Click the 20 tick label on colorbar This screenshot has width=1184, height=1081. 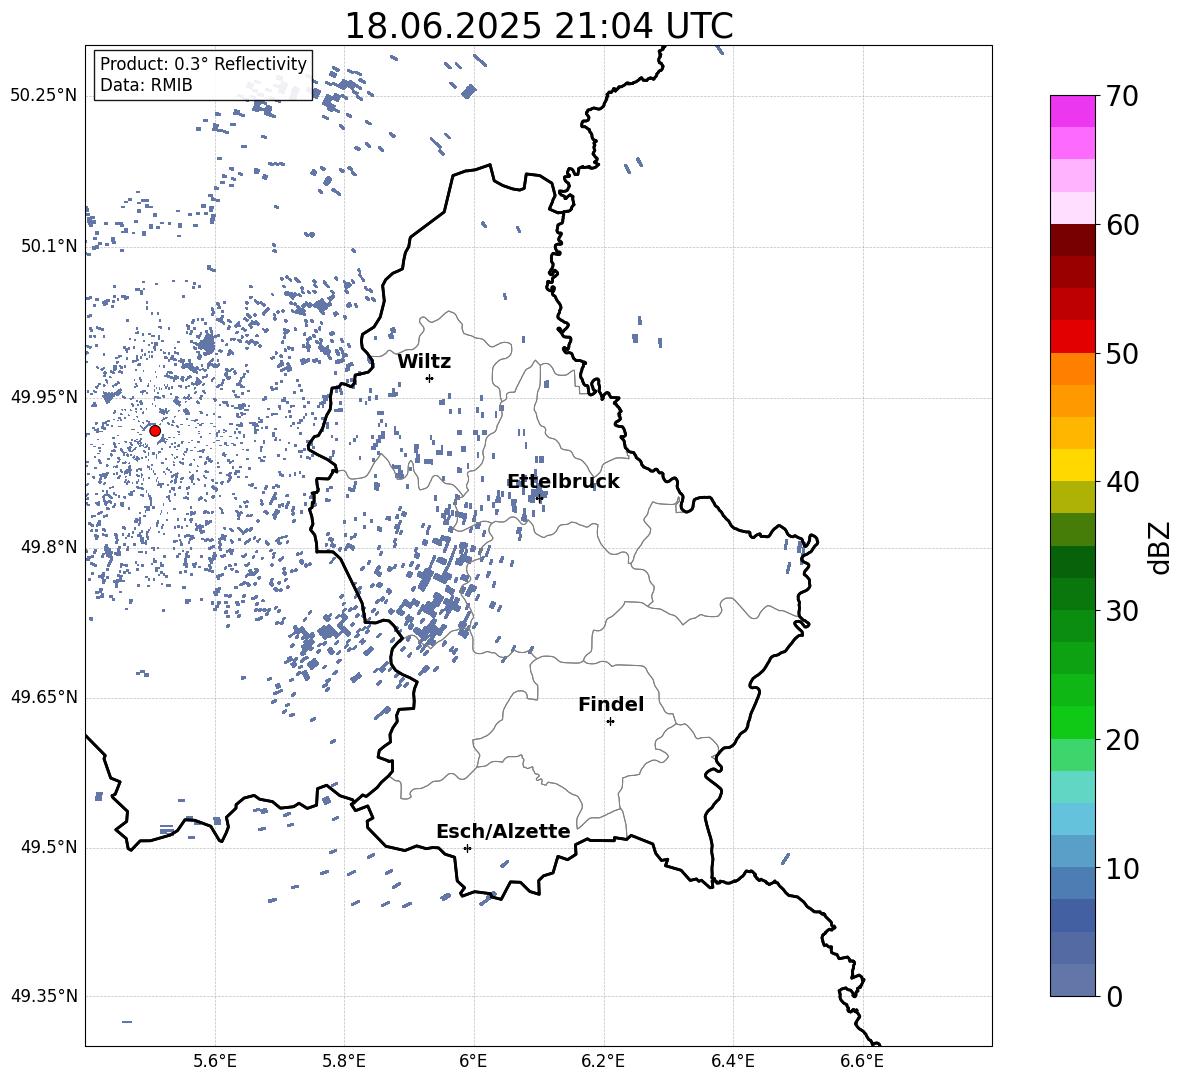tap(1122, 740)
